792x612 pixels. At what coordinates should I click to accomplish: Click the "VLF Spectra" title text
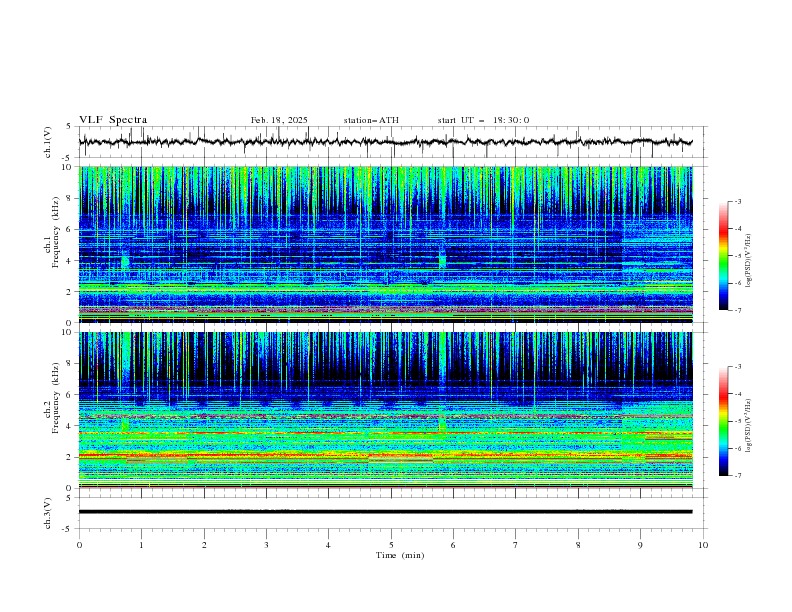tap(113, 120)
